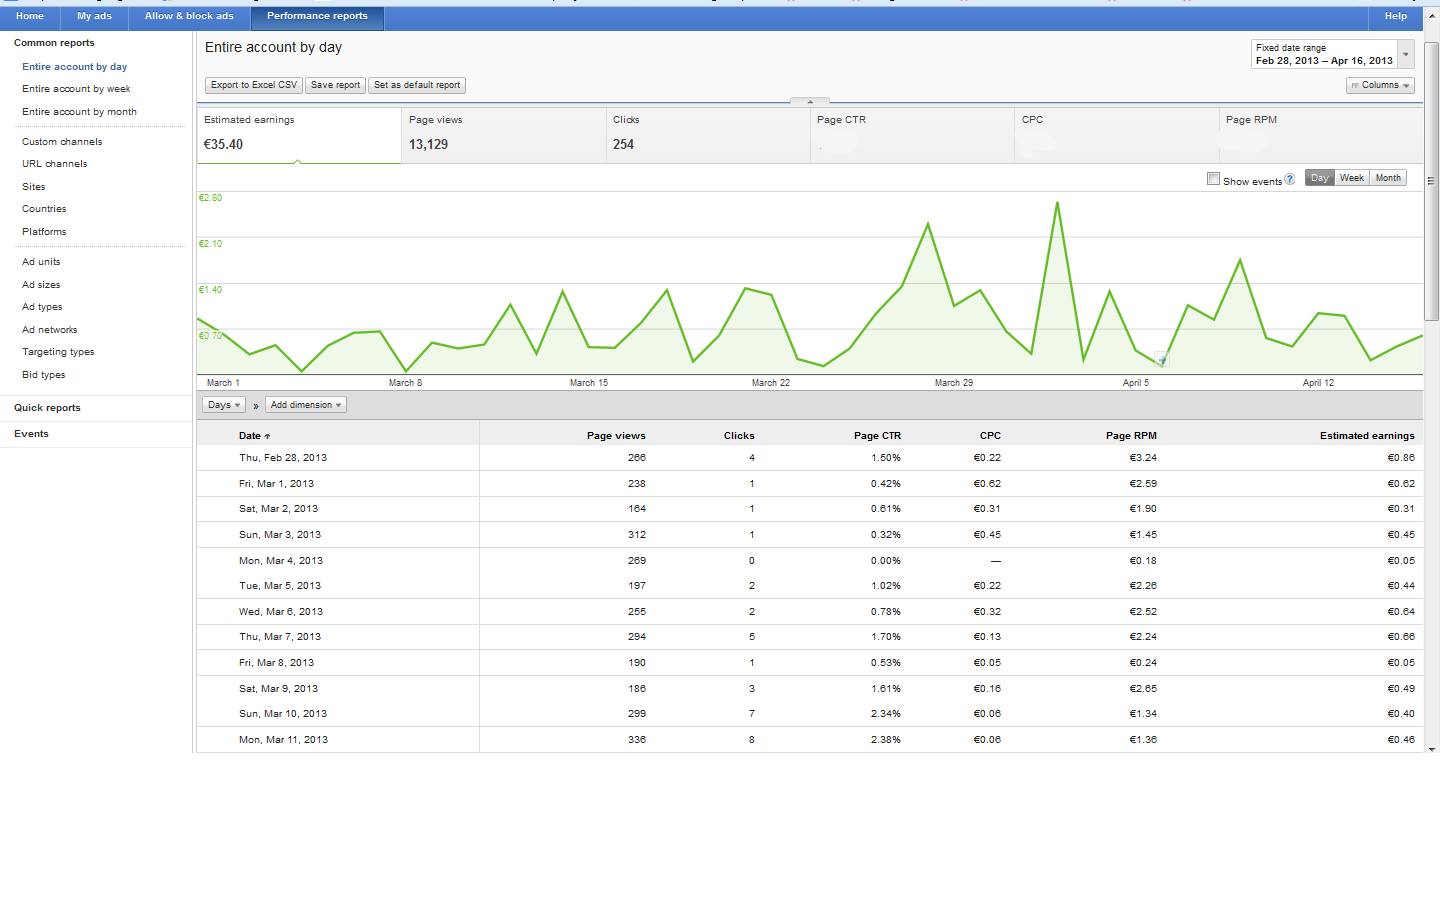Expand the Events section
The height and width of the screenshot is (900, 1440).
point(31,434)
